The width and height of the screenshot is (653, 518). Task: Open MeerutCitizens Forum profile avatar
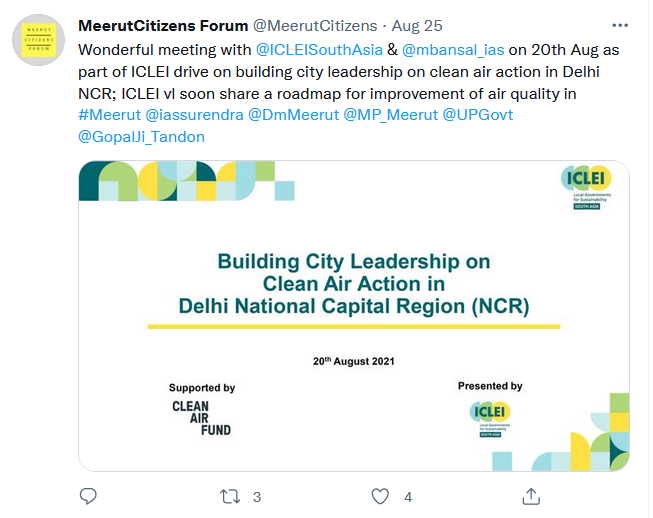38,40
